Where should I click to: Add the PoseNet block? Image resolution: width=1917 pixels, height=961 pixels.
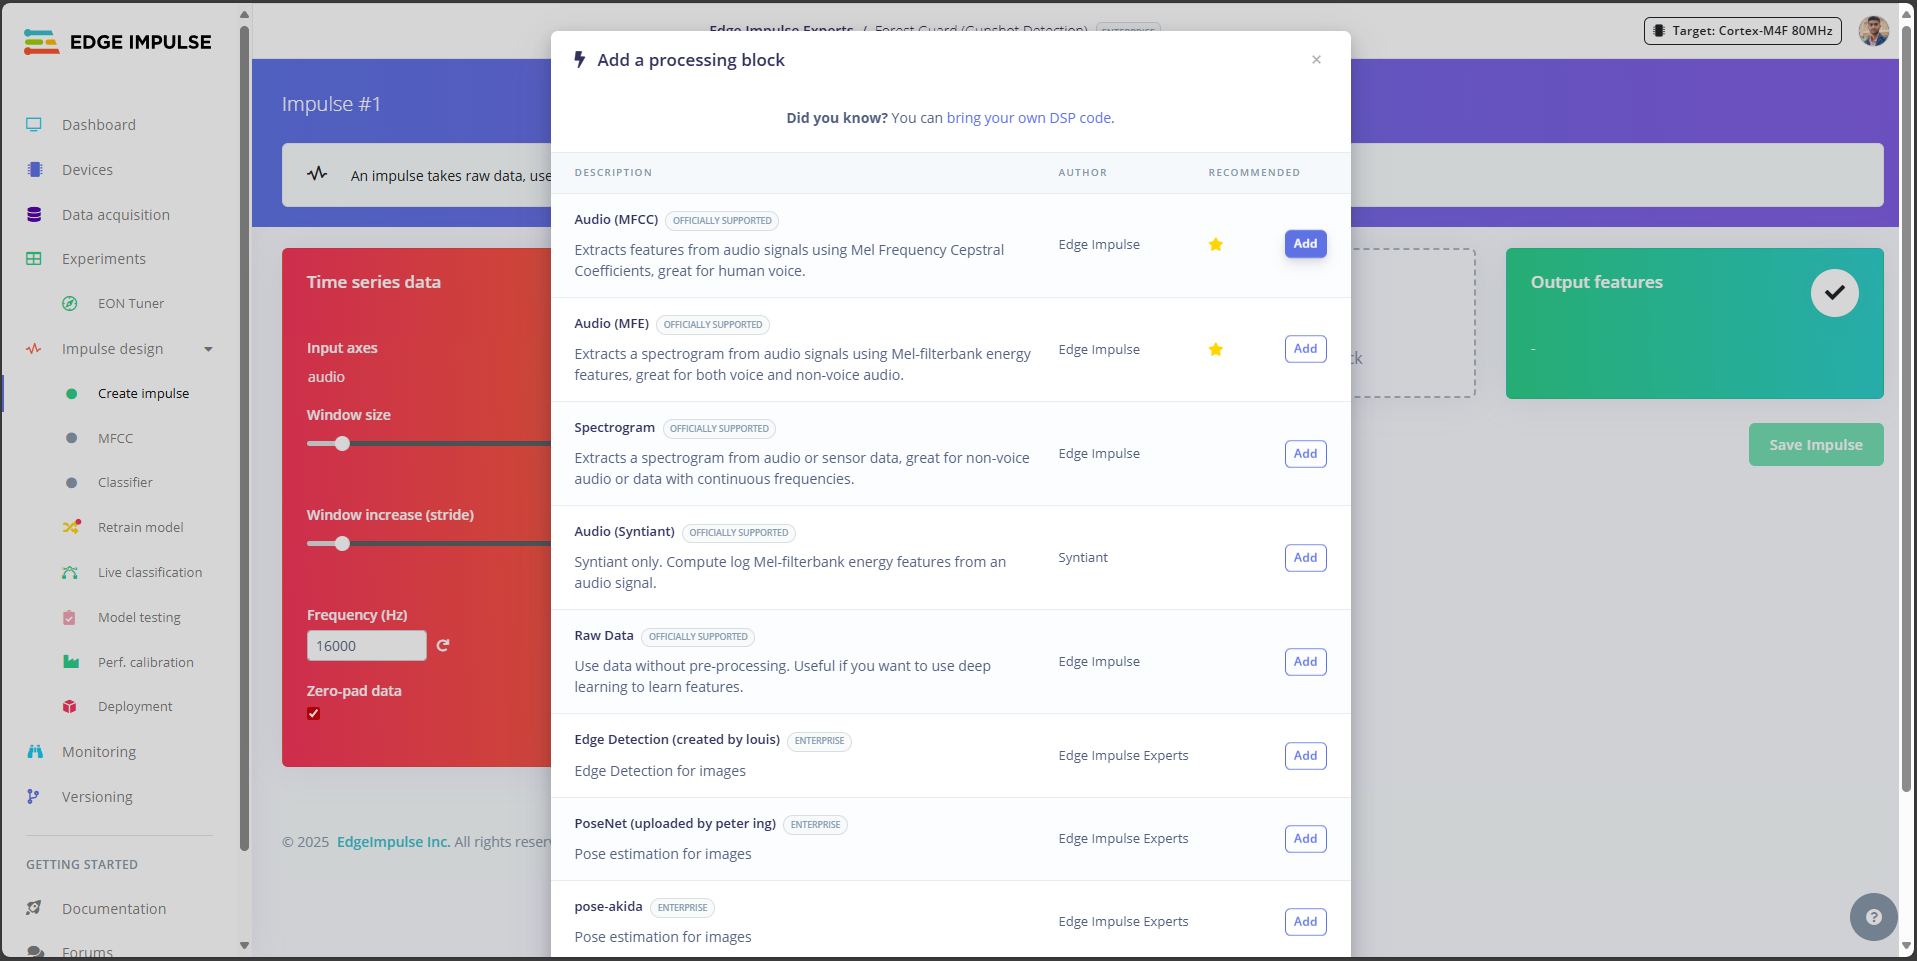click(x=1306, y=839)
